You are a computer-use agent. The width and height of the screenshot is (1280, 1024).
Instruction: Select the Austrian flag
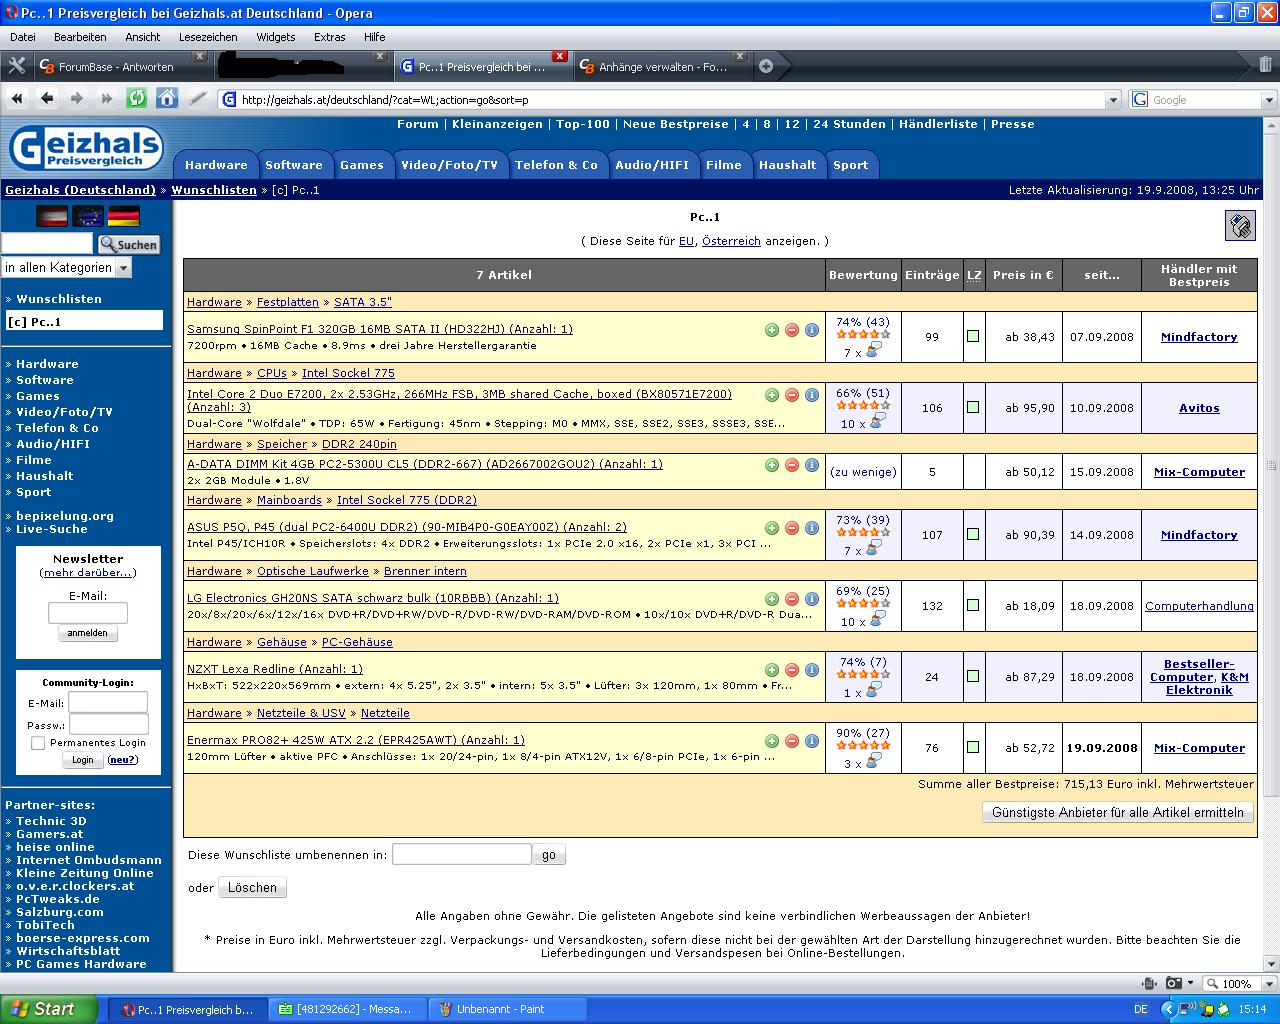click(x=52, y=216)
